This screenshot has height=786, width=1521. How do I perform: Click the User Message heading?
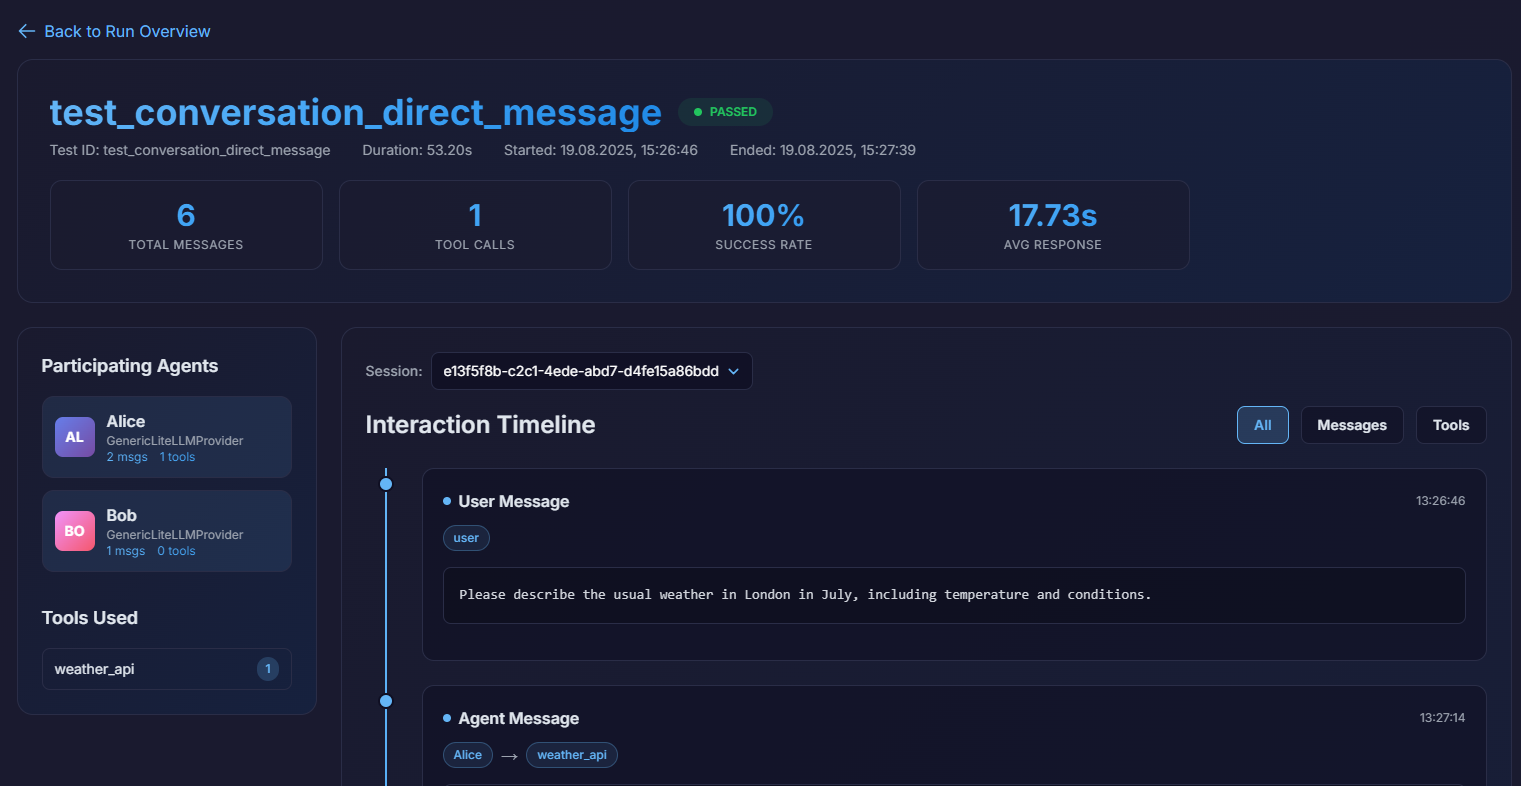coord(513,501)
